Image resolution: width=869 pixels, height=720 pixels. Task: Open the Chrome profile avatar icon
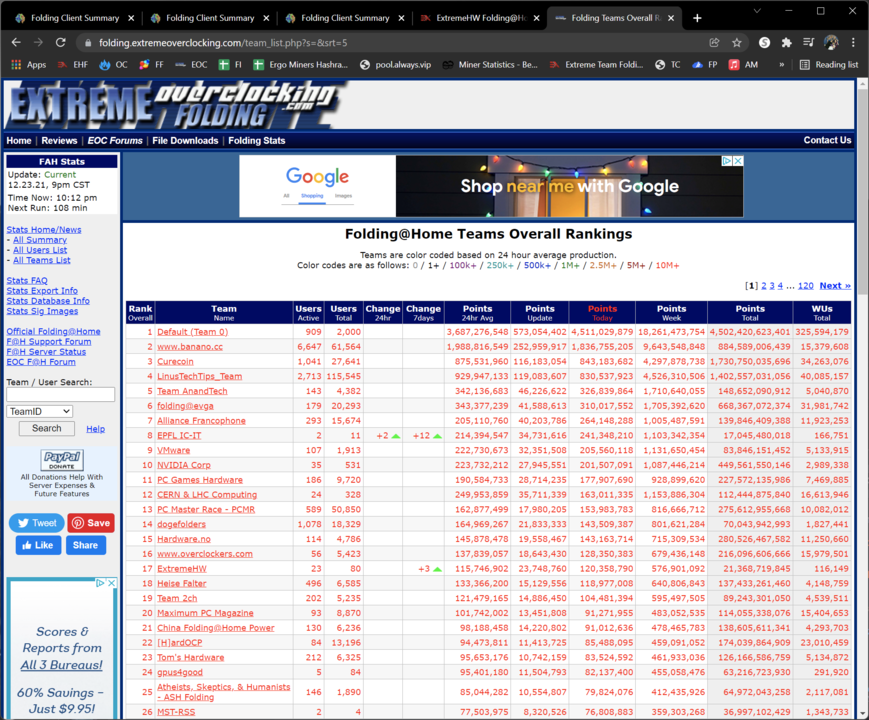pos(831,44)
